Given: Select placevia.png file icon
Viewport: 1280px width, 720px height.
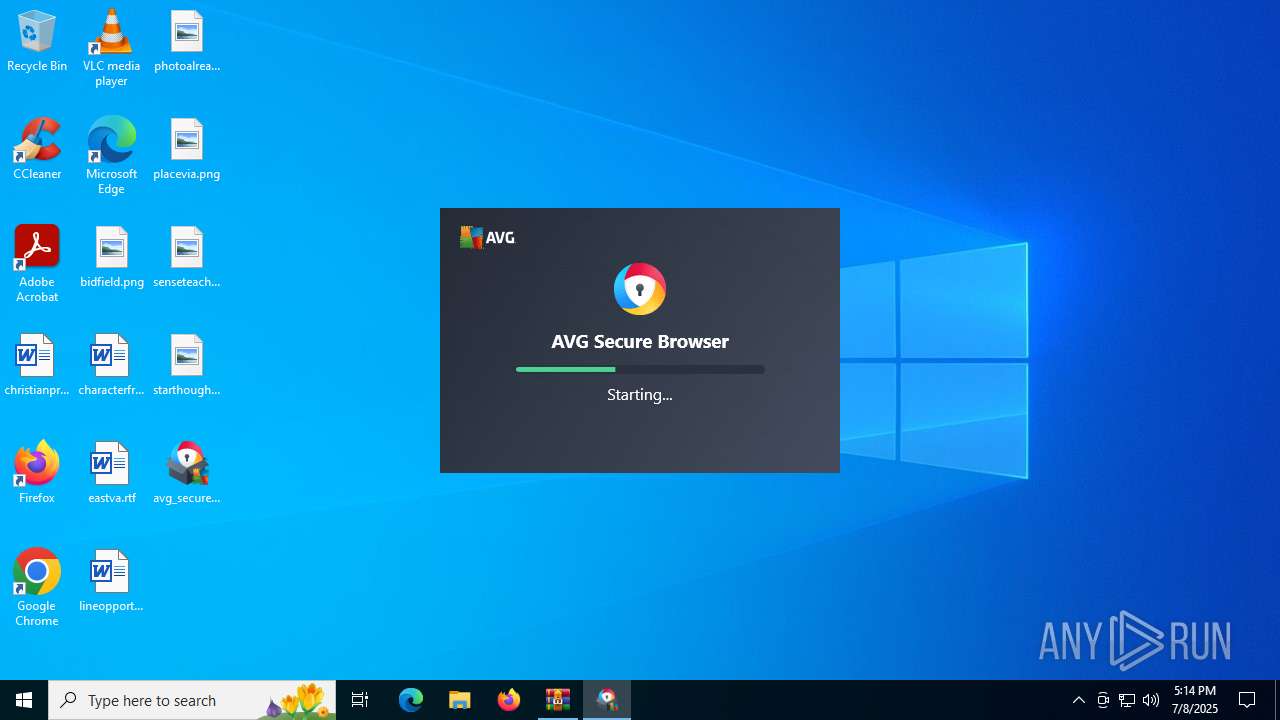Looking at the screenshot, I should 187,150.
